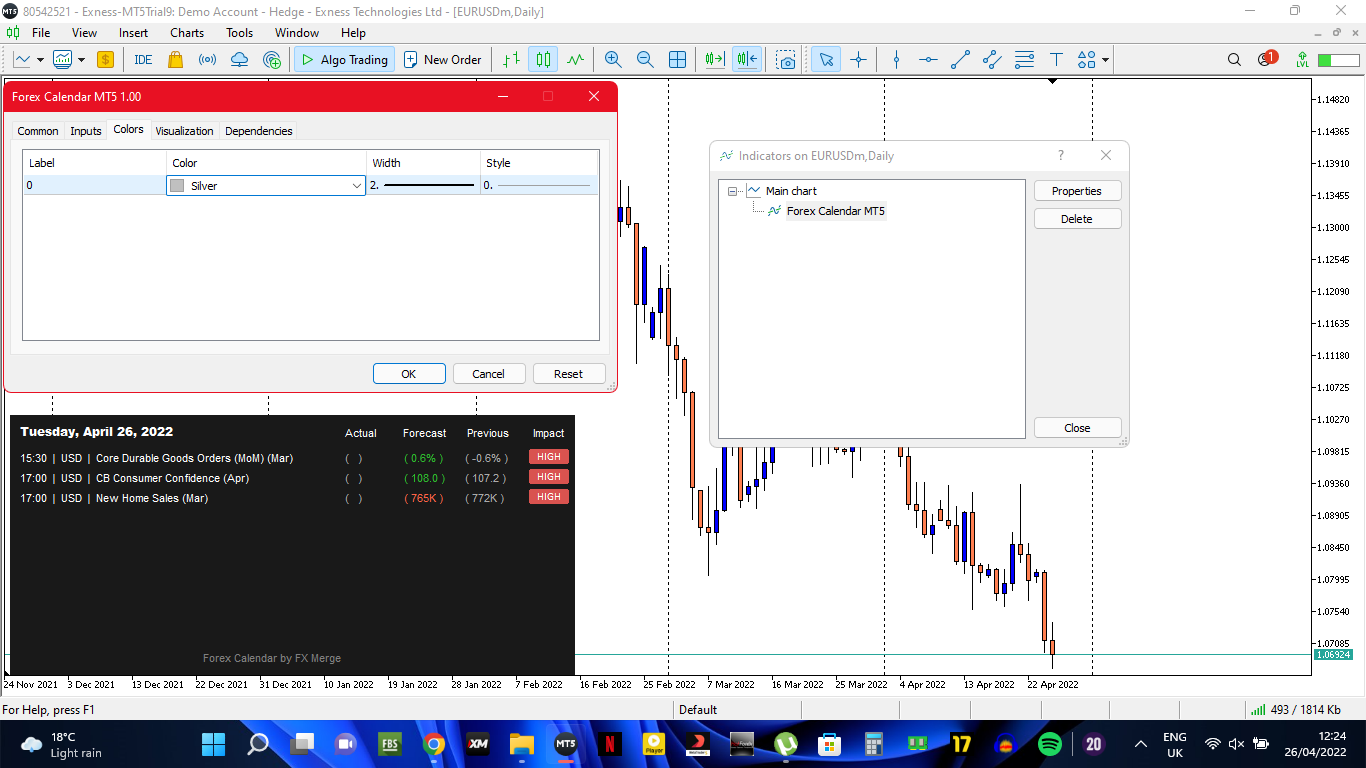The height and width of the screenshot is (768, 1366).
Task: Open Netflix from the taskbar
Action: [610, 744]
